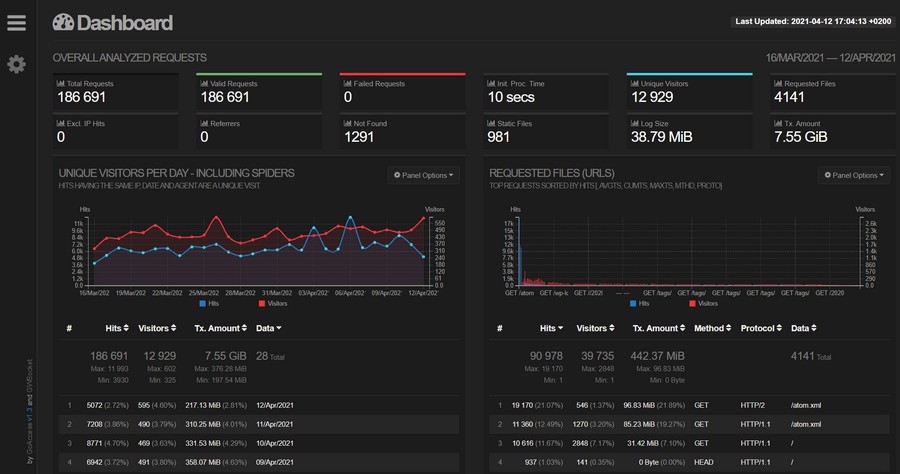
Task: Click chart icon beside Static Files
Action: [491, 123]
